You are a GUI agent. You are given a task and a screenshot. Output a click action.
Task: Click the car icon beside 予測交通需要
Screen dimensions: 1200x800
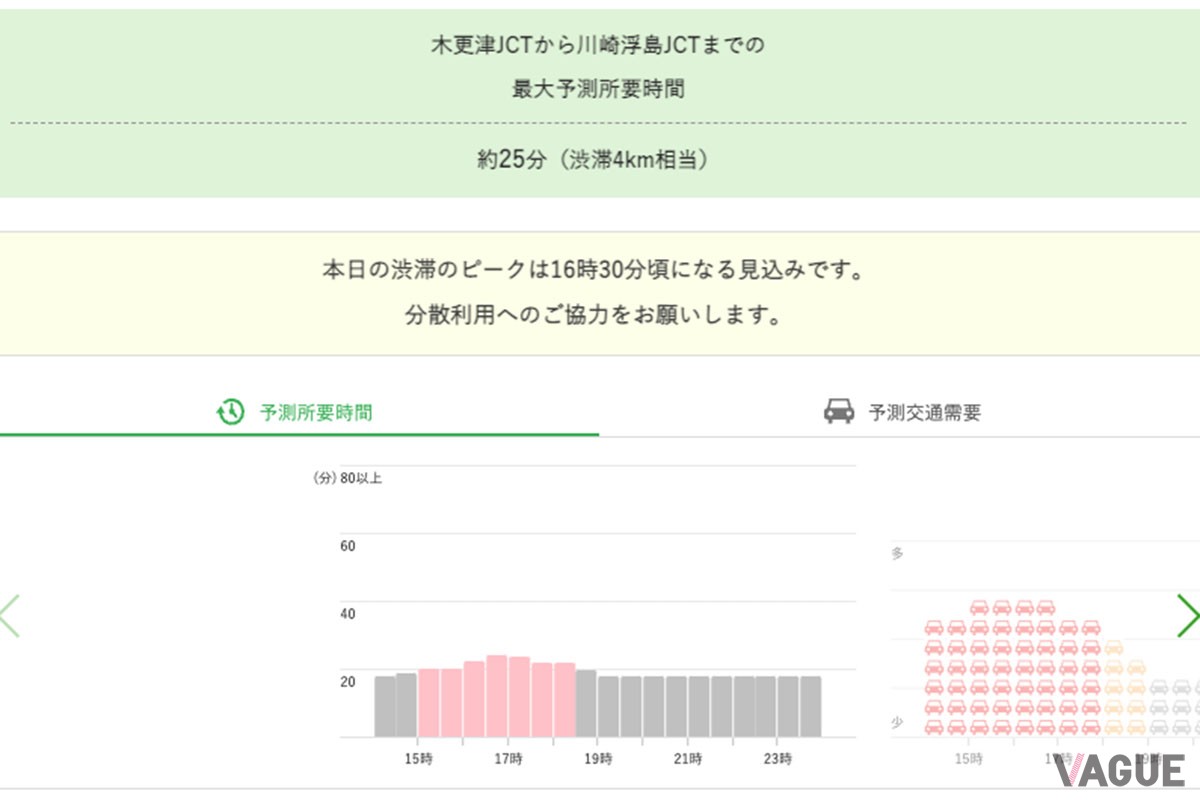pyautogui.click(x=840, y=411)
